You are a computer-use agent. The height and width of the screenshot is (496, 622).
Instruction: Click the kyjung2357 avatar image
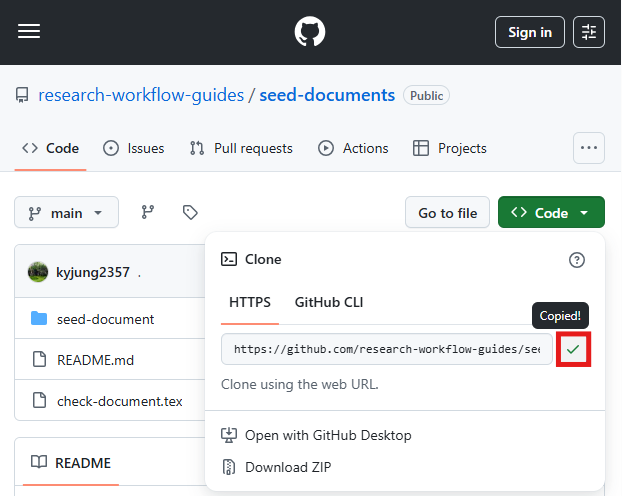coord(38,272)
